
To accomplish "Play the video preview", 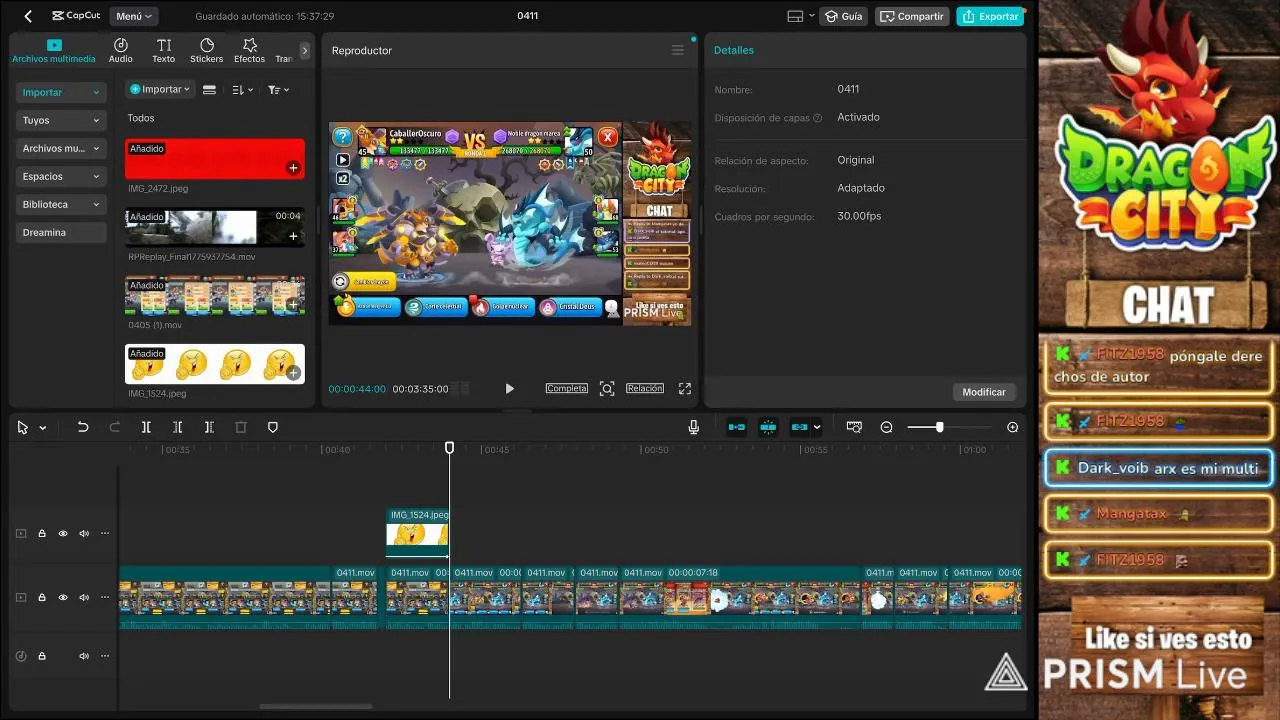I will click(x=509, y=388).
